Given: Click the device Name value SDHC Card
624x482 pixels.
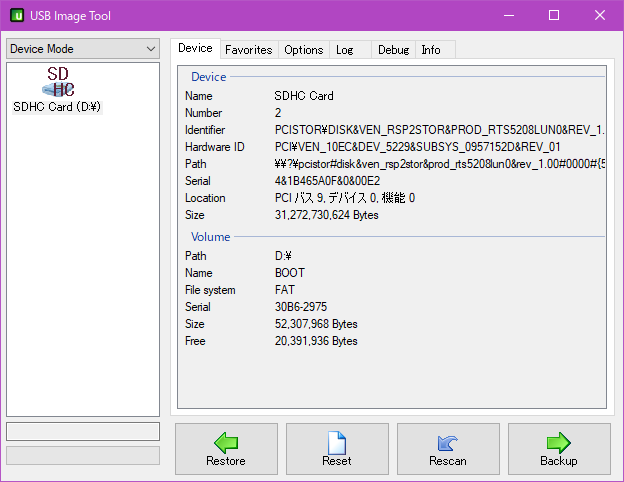Looking at the screenshot, I should click(304, 96).
